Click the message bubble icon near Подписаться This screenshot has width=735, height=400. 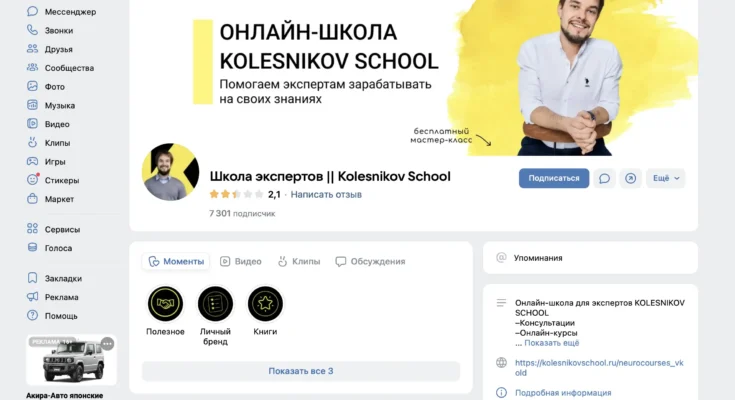click(x=604, y=178)
